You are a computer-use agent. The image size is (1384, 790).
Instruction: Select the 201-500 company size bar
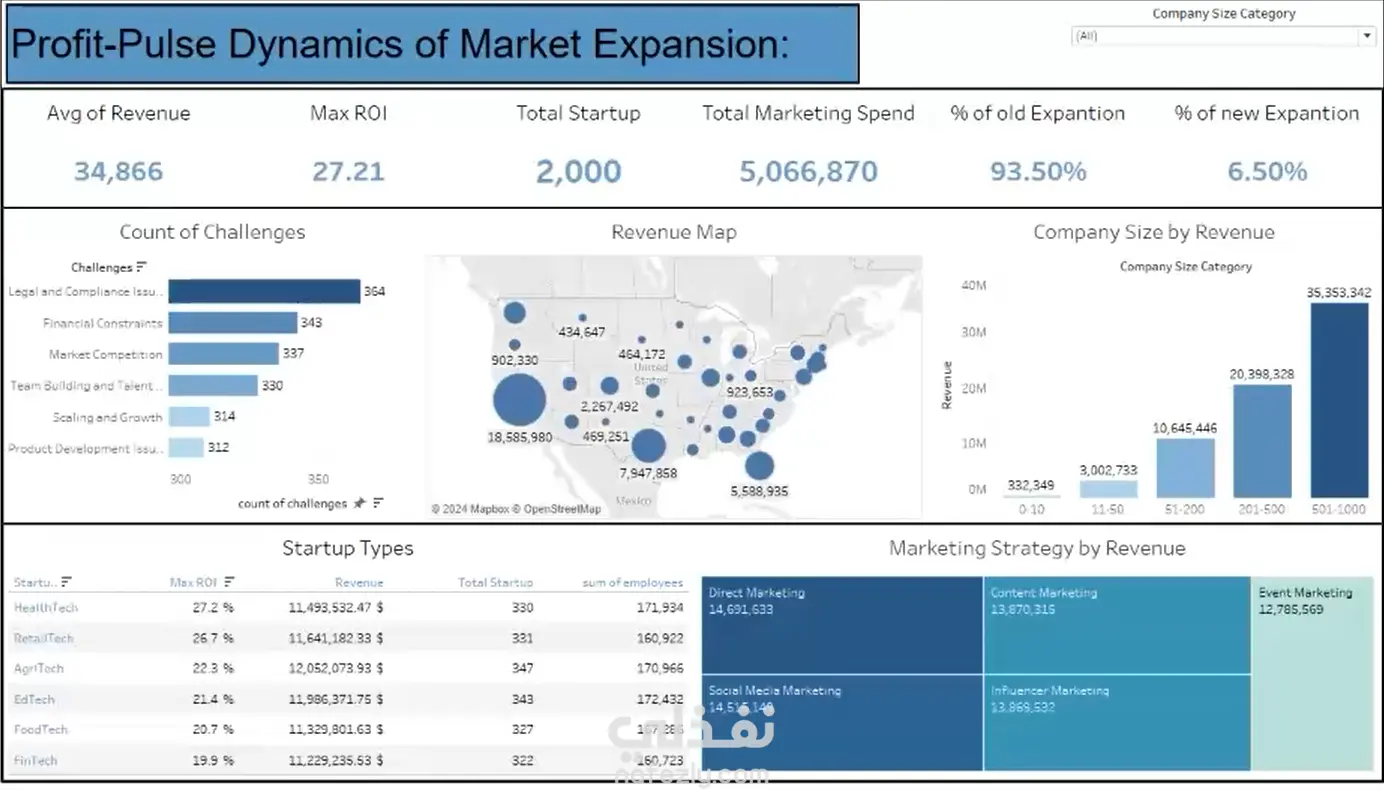click(x=1262, y=441)
